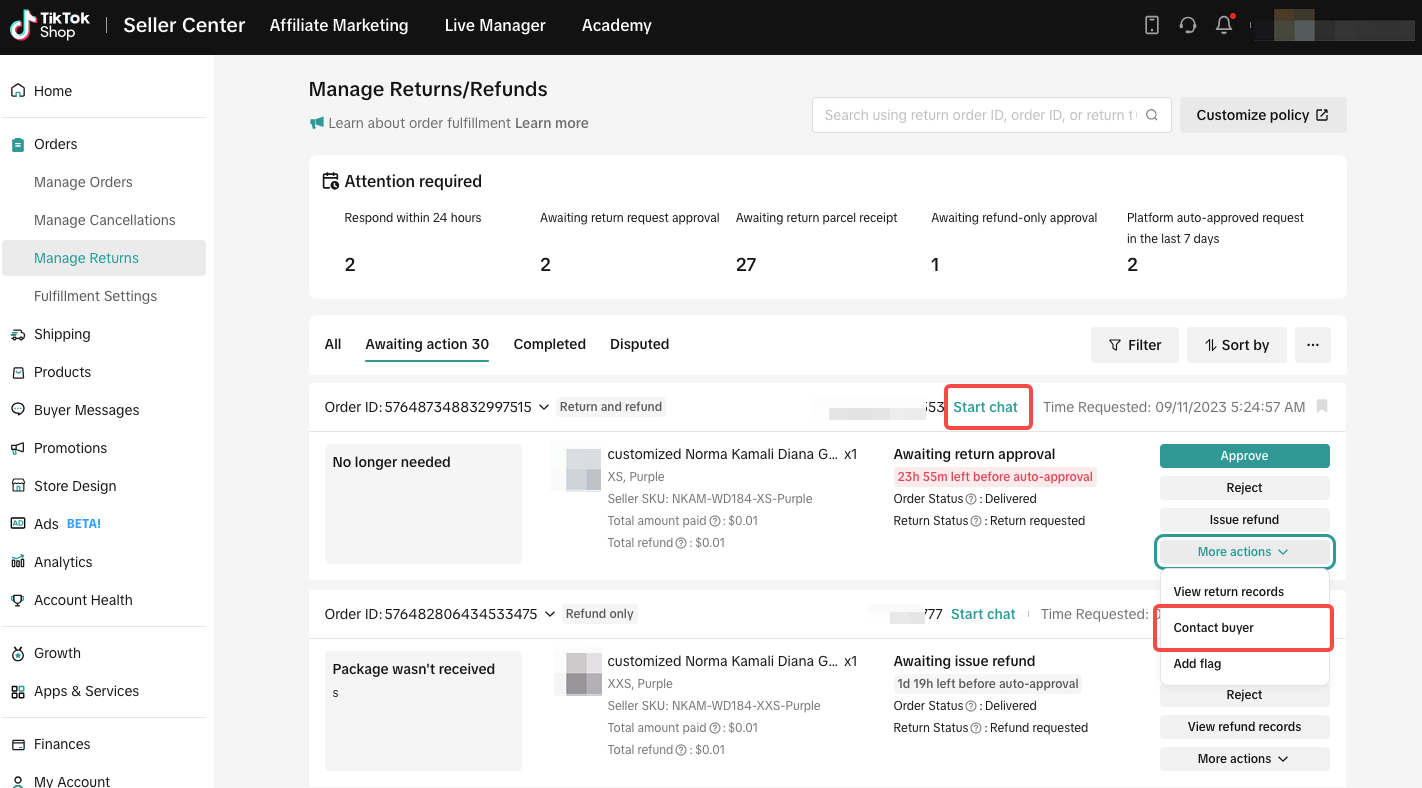Screen dimensions: 1422x788
Task: Click Start chat on first order
Action: pyautogui.click(x=985, y=407)
